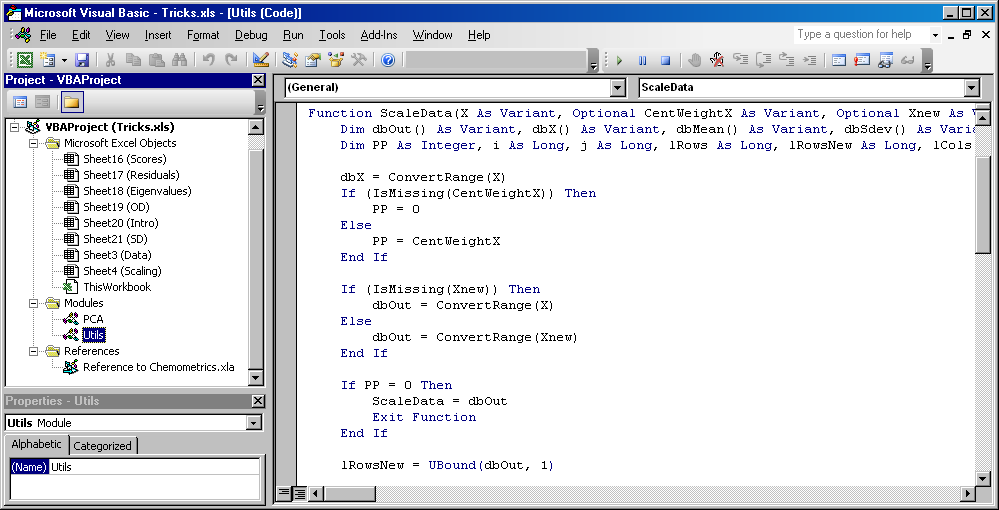Open the Format menu

coord(203,35)
